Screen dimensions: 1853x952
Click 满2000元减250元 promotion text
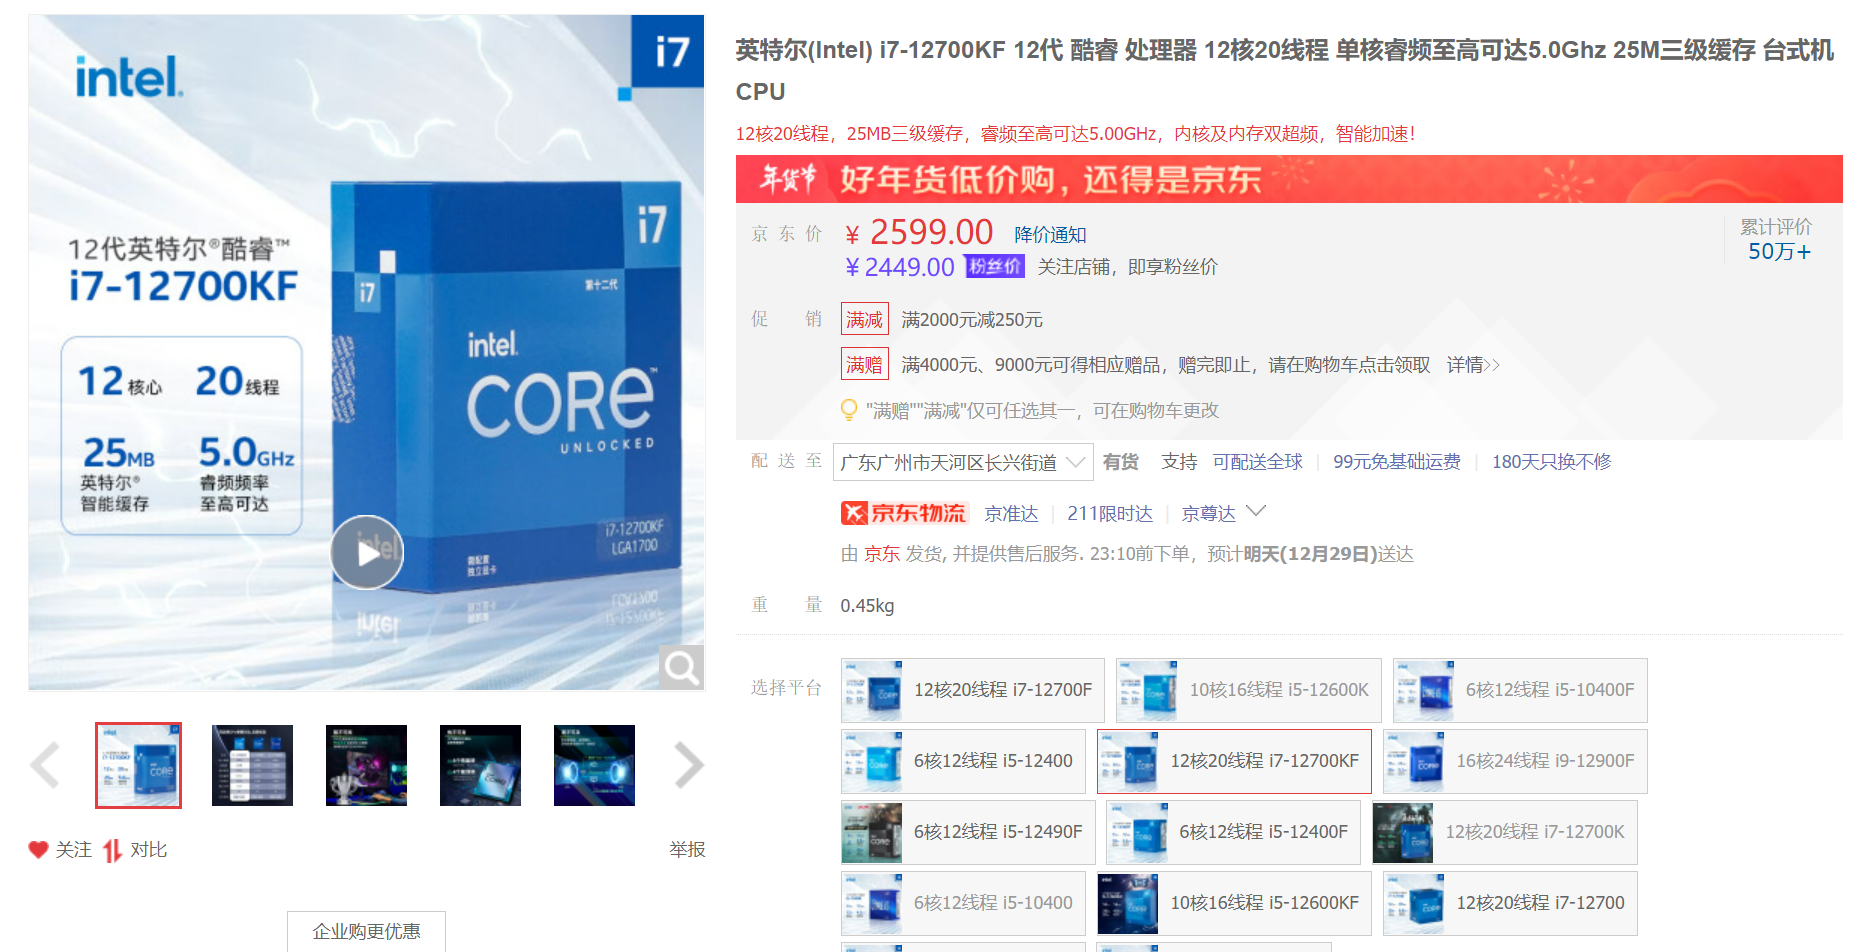[972, 320]
